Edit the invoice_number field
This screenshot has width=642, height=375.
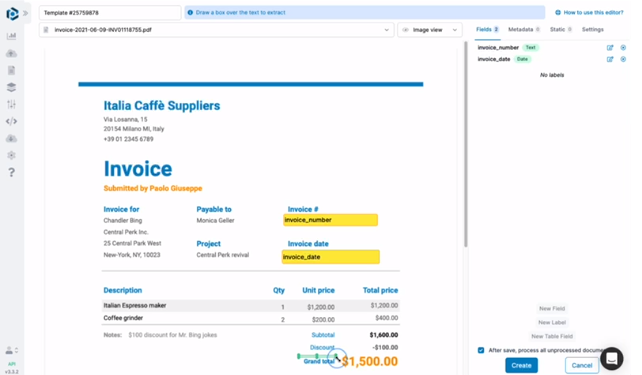point(610,47)
